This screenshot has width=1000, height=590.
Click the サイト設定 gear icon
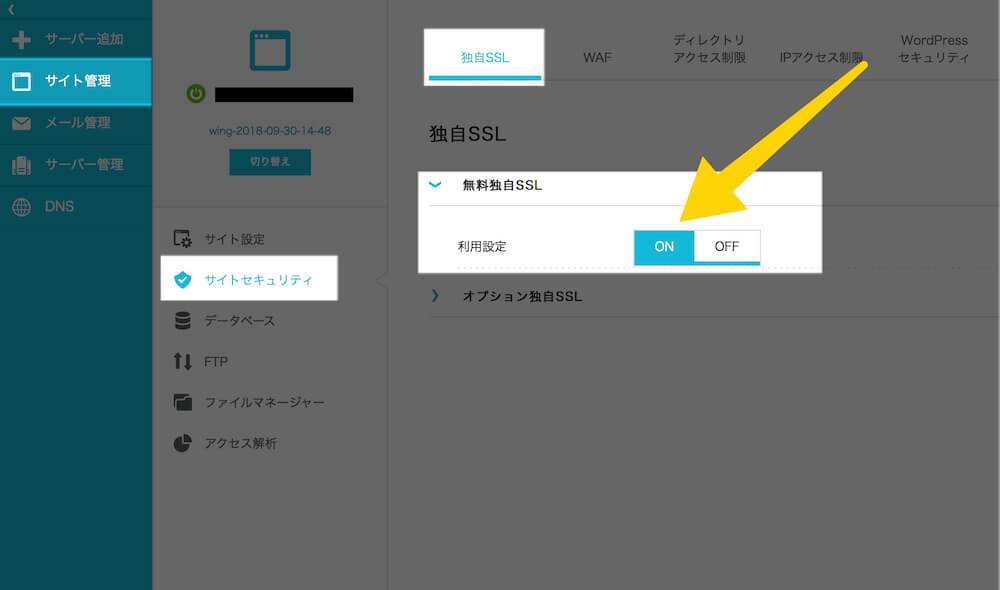[182, 239]
